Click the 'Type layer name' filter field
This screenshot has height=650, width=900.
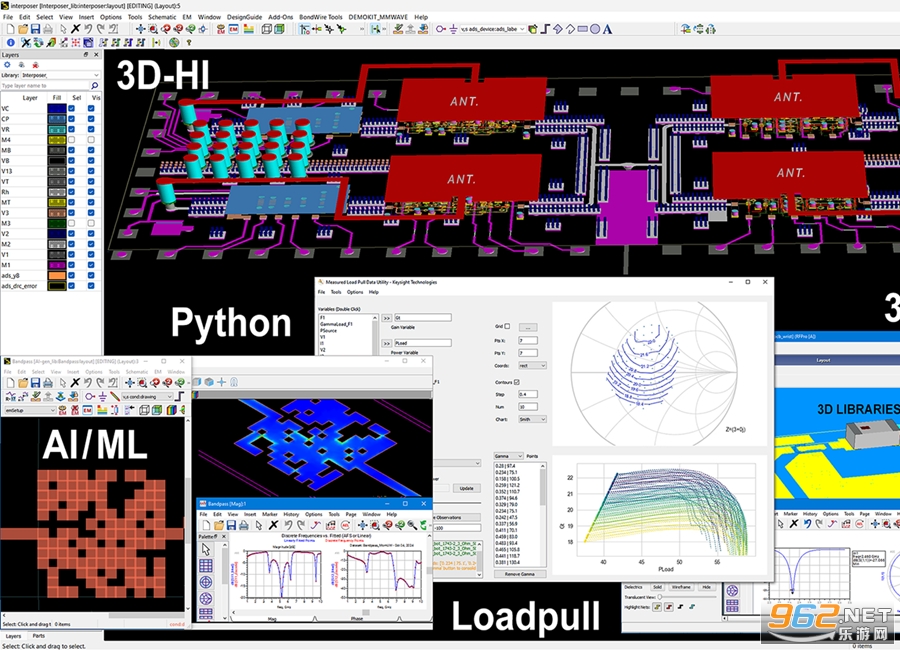pos(45,86)
